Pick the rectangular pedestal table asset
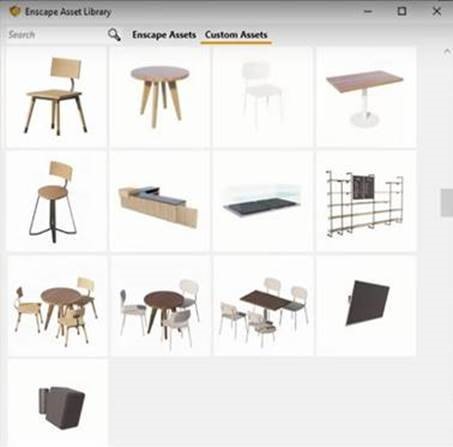The width and height of the screenshot is (453, 447). coord(366,97)
